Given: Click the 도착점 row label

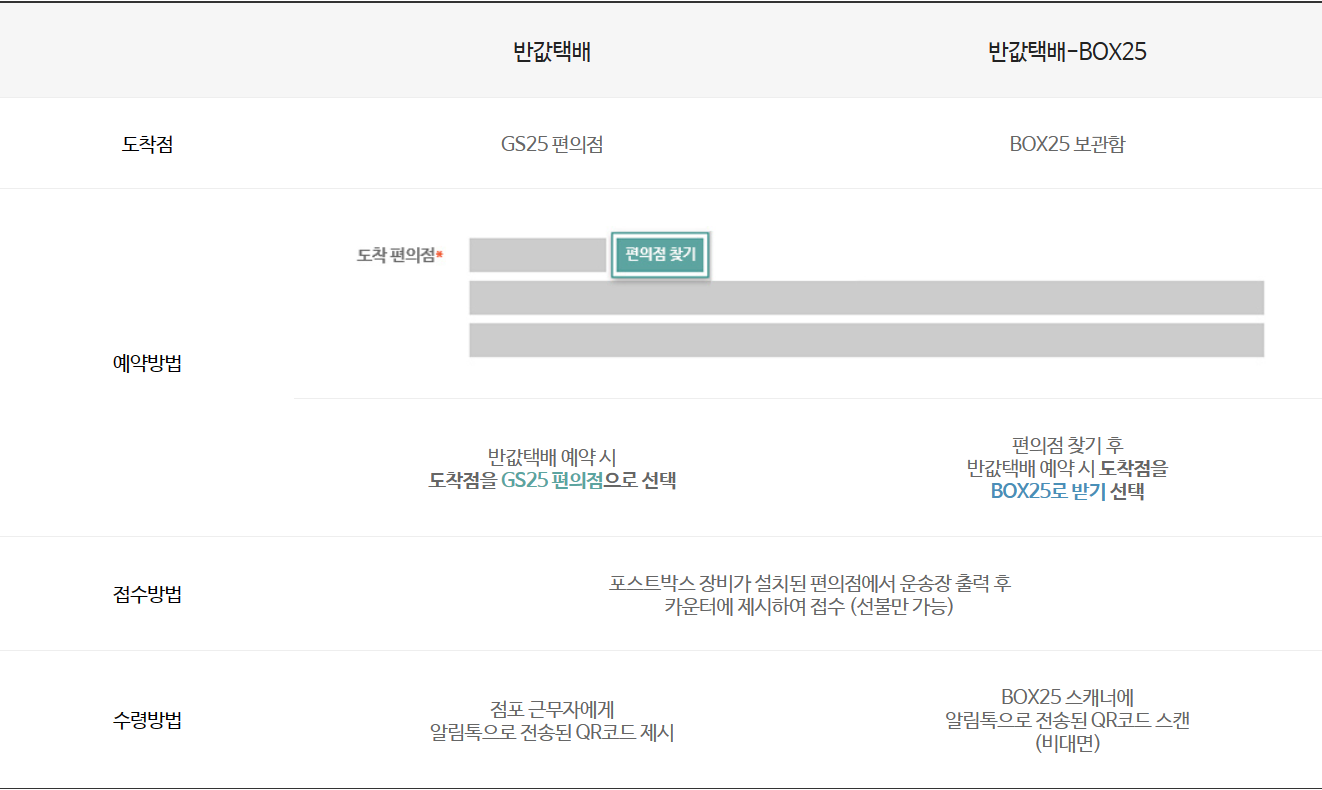Looking at the screenshot, I should click(x=147, y=144).
